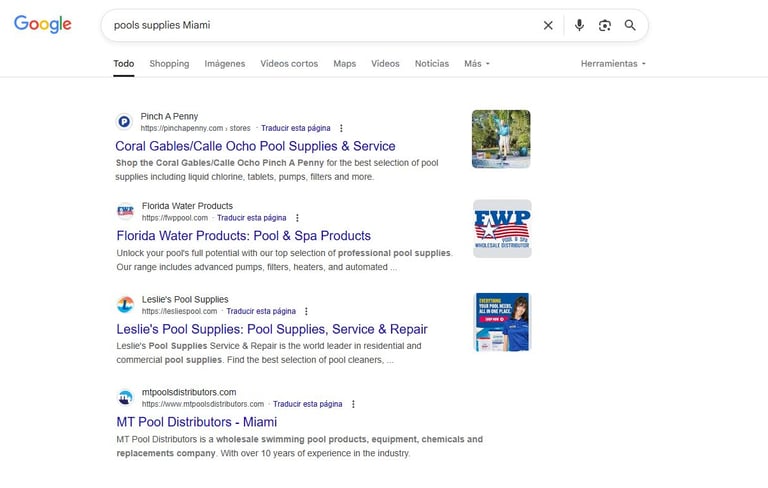Click the FWP logo thumbnail
Viewport: 768px width, 488px height.
pyautogui.click(x=502, y=229)
